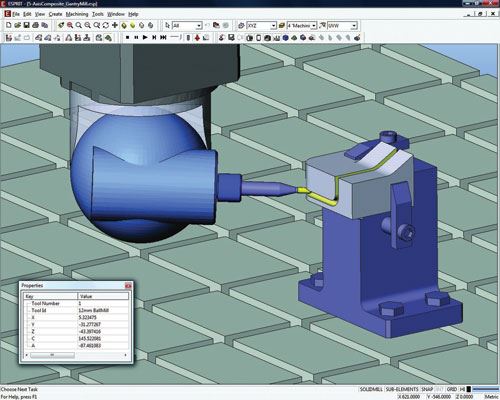Viewport: 500px width, 400px height.
Task: Open the UVW dropdown list
Action: (x=342, y=26)
